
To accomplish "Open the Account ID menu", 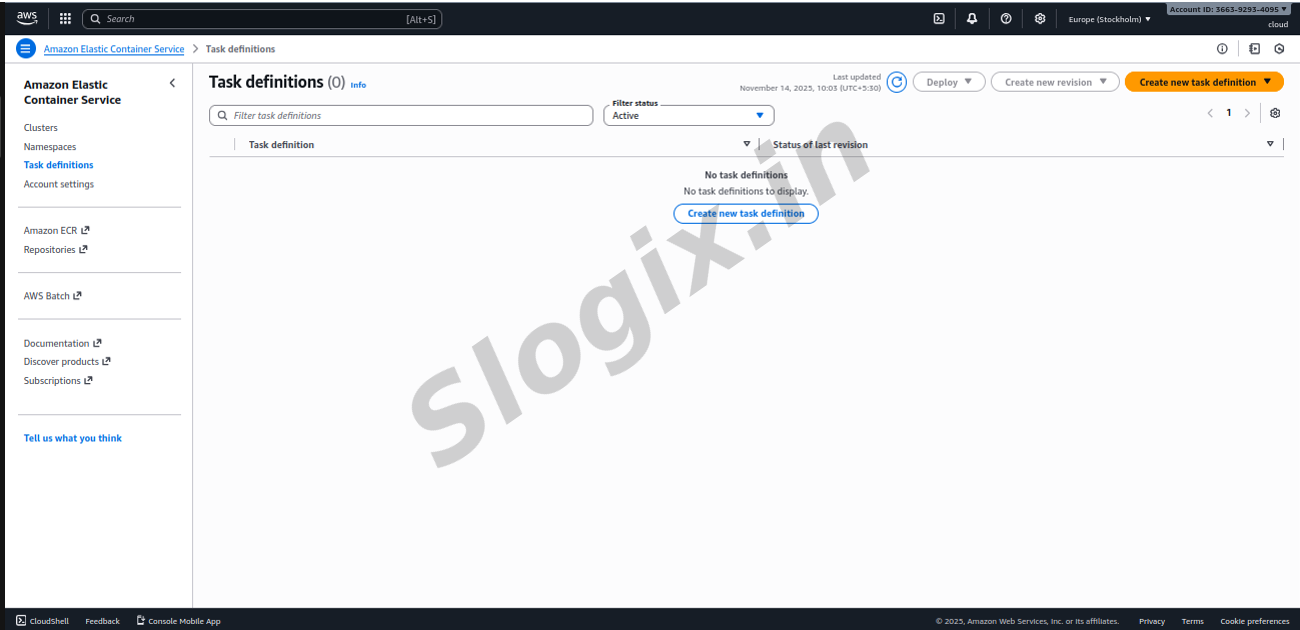I will click(1228, 9).
